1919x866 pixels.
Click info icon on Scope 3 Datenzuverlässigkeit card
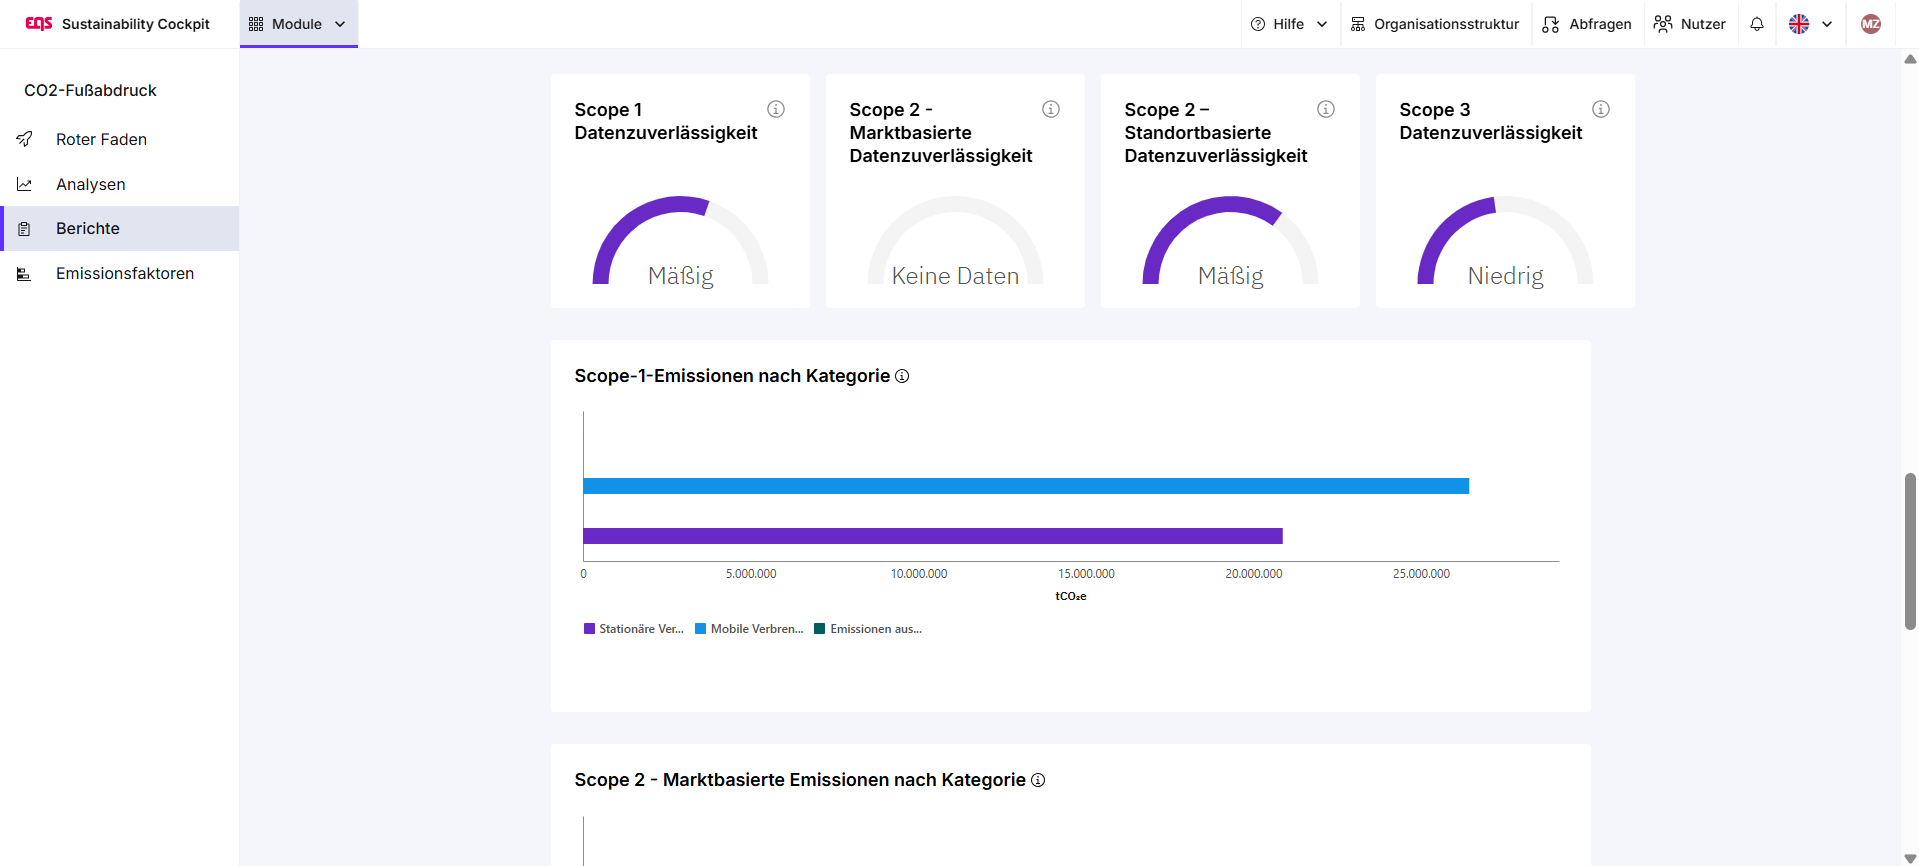[1600, 109]
